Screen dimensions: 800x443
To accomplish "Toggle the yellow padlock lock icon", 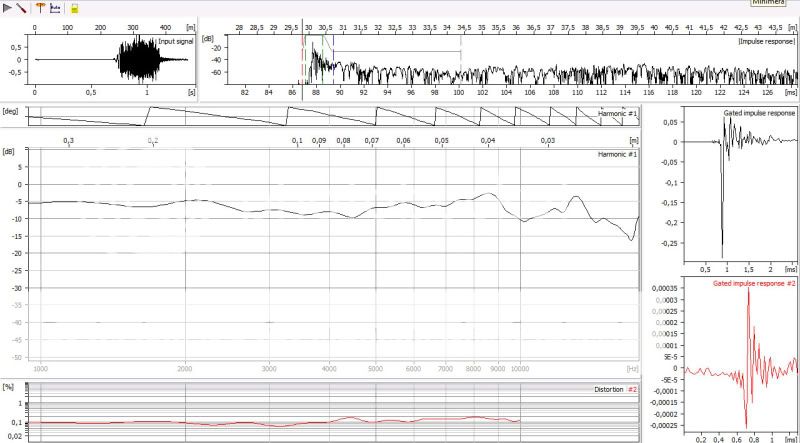I will pos(73,7).
